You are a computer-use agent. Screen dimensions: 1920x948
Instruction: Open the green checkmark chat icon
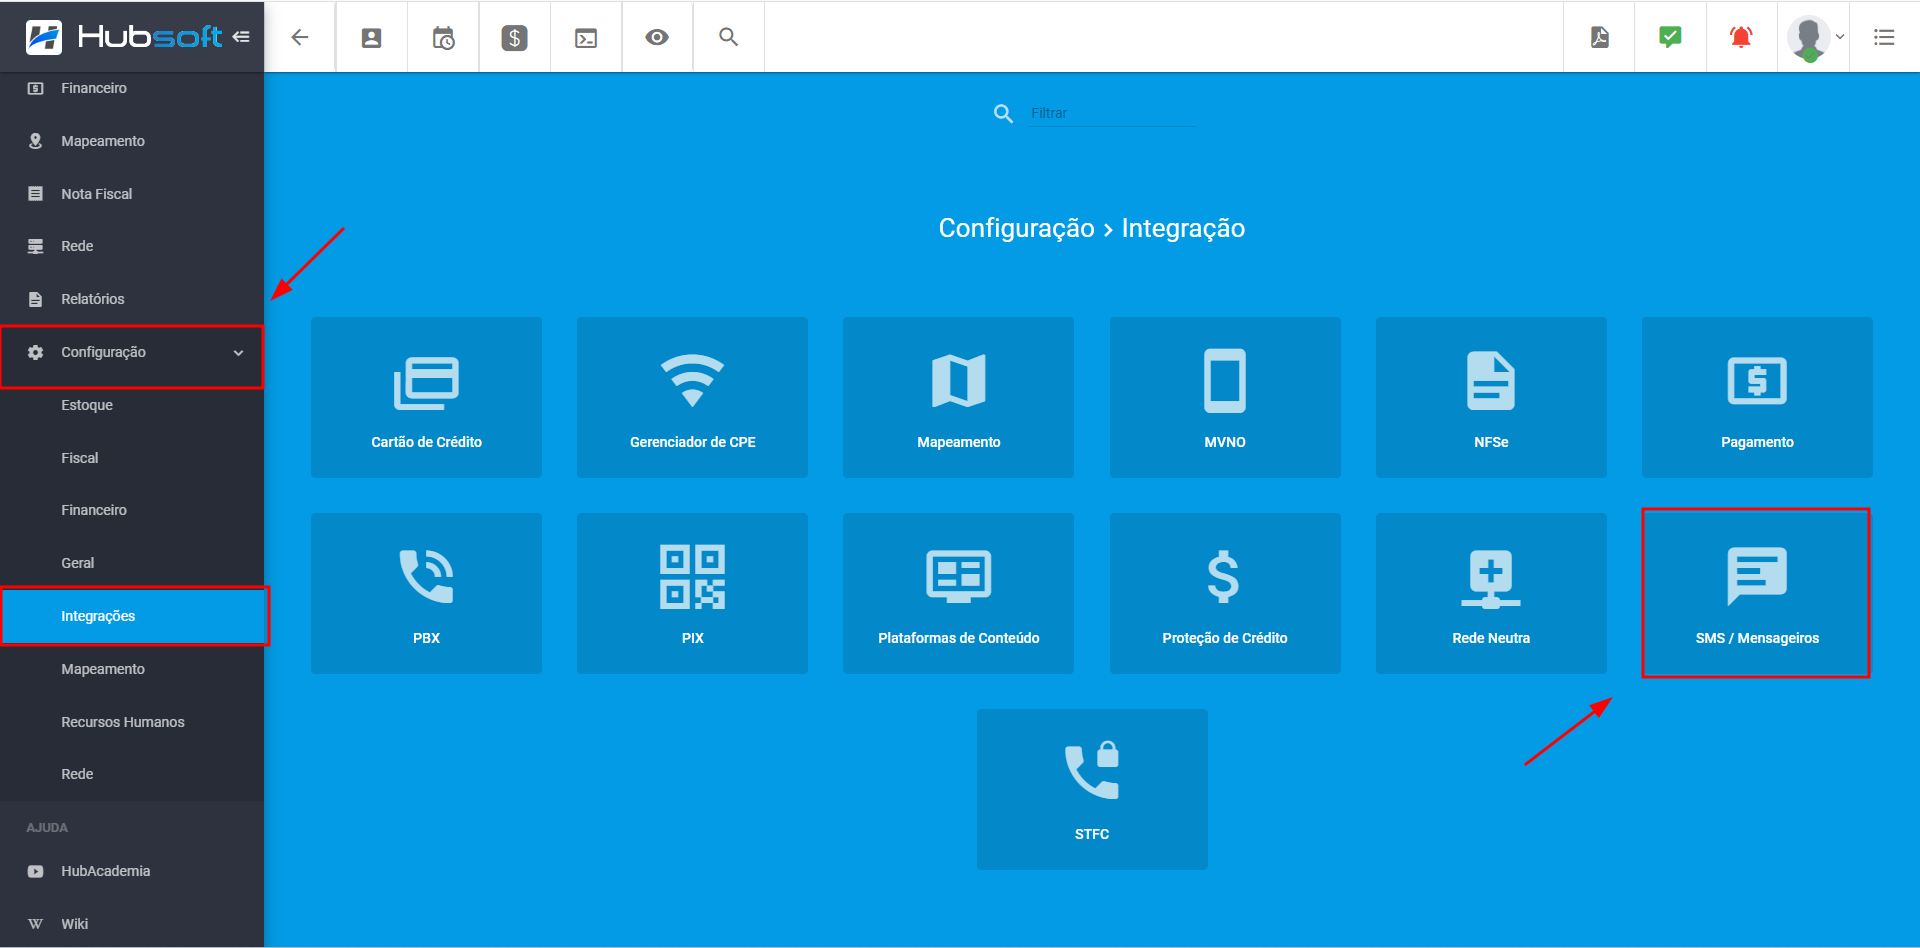1670,38
